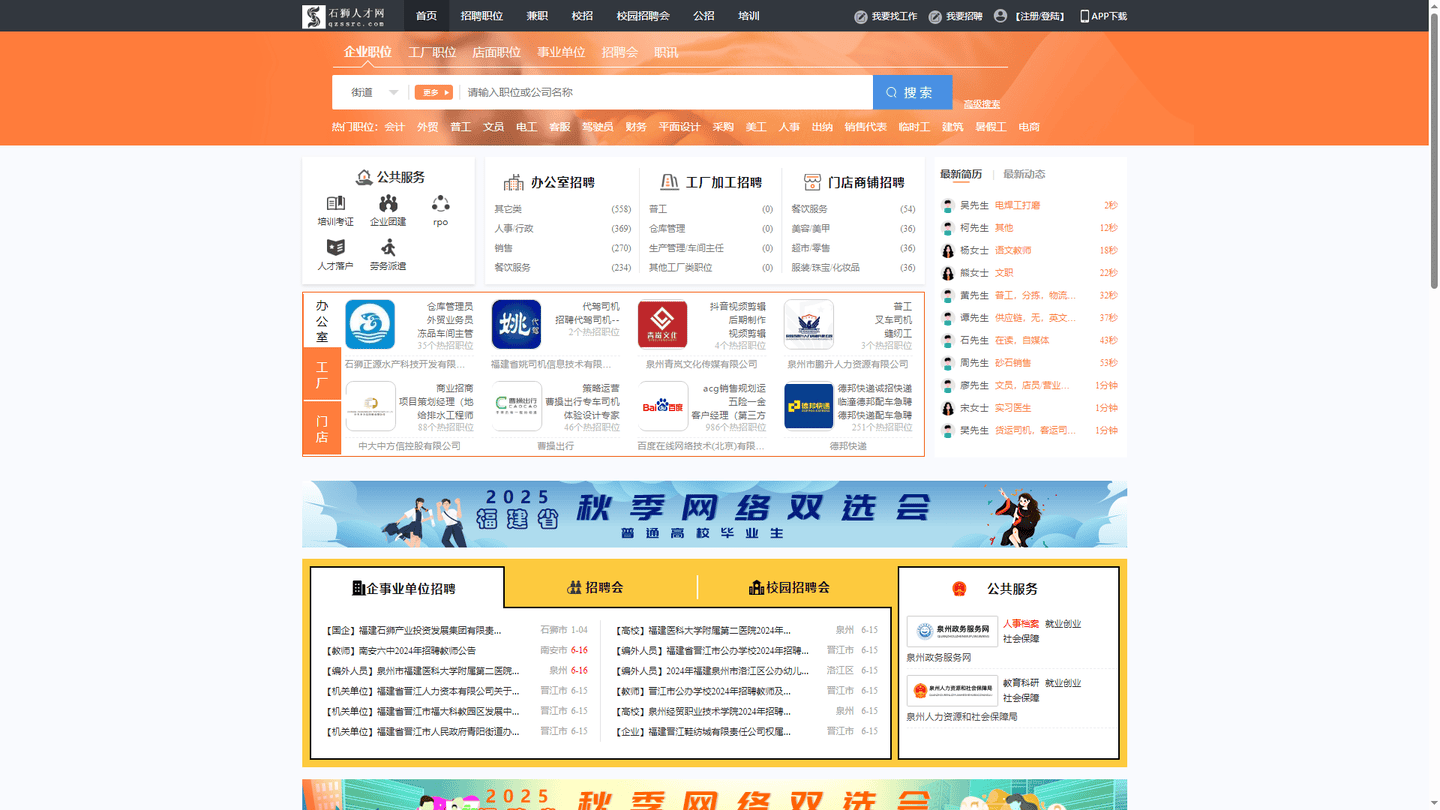
Task: Click hot job keyword 电商
Action: pyautogui.click(x=1029, y=127)
